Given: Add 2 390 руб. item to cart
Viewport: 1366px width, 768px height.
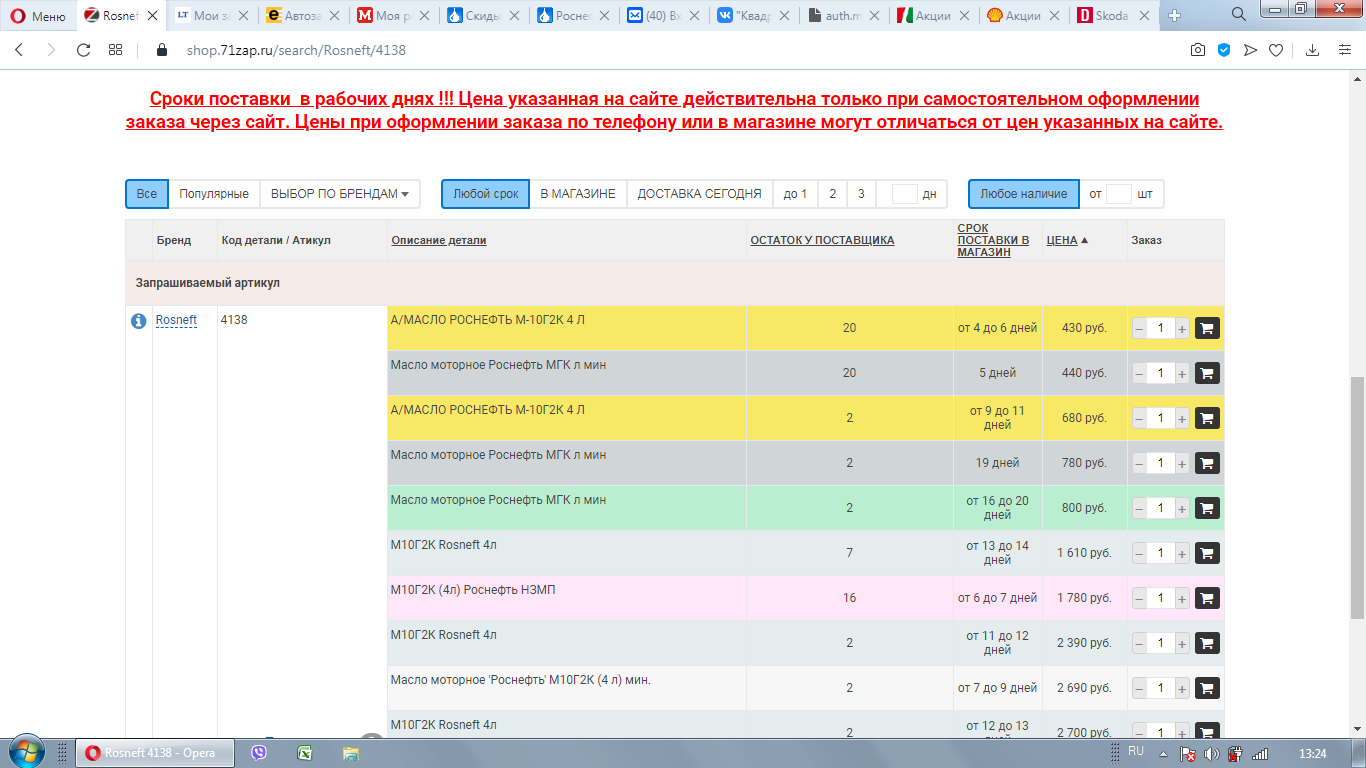Looking at the screenshot, I should tap(1207, 643).
